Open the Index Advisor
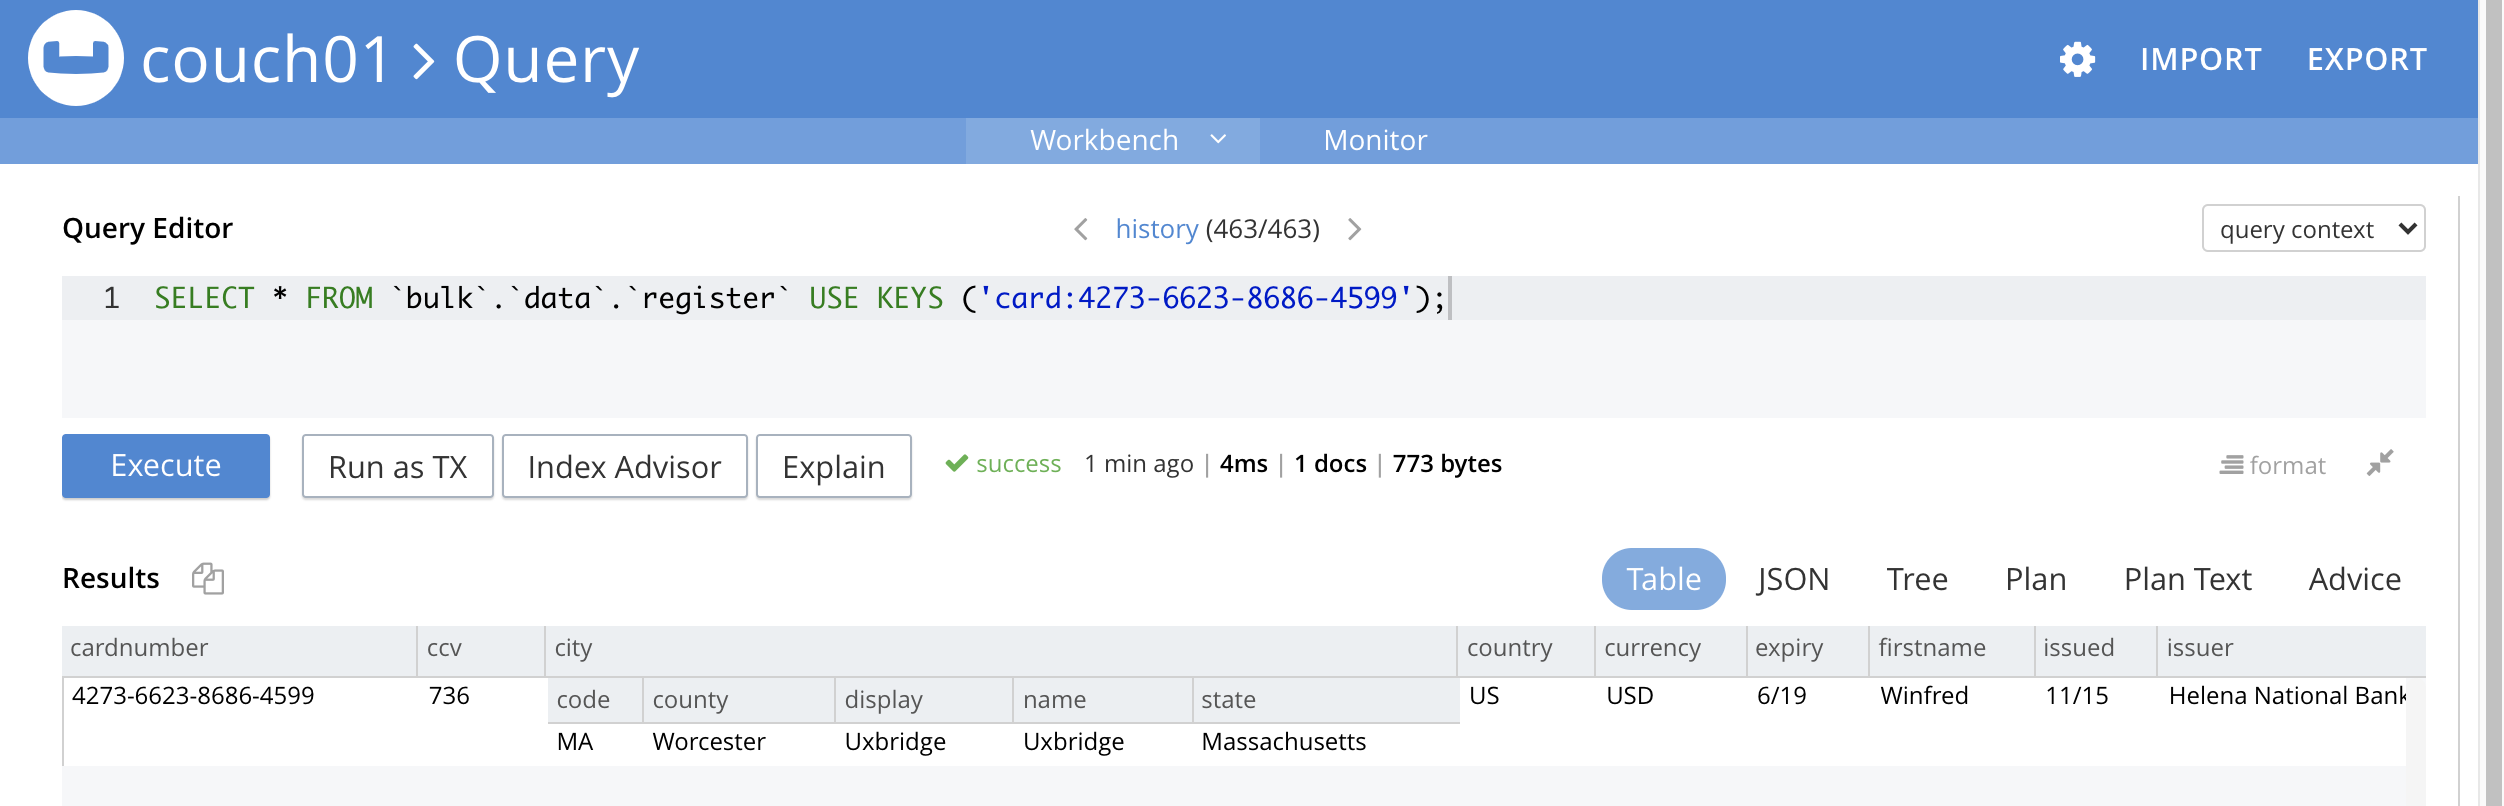Screen dimensions: 2504x806 pyautogui.click(x=624, y=467)
